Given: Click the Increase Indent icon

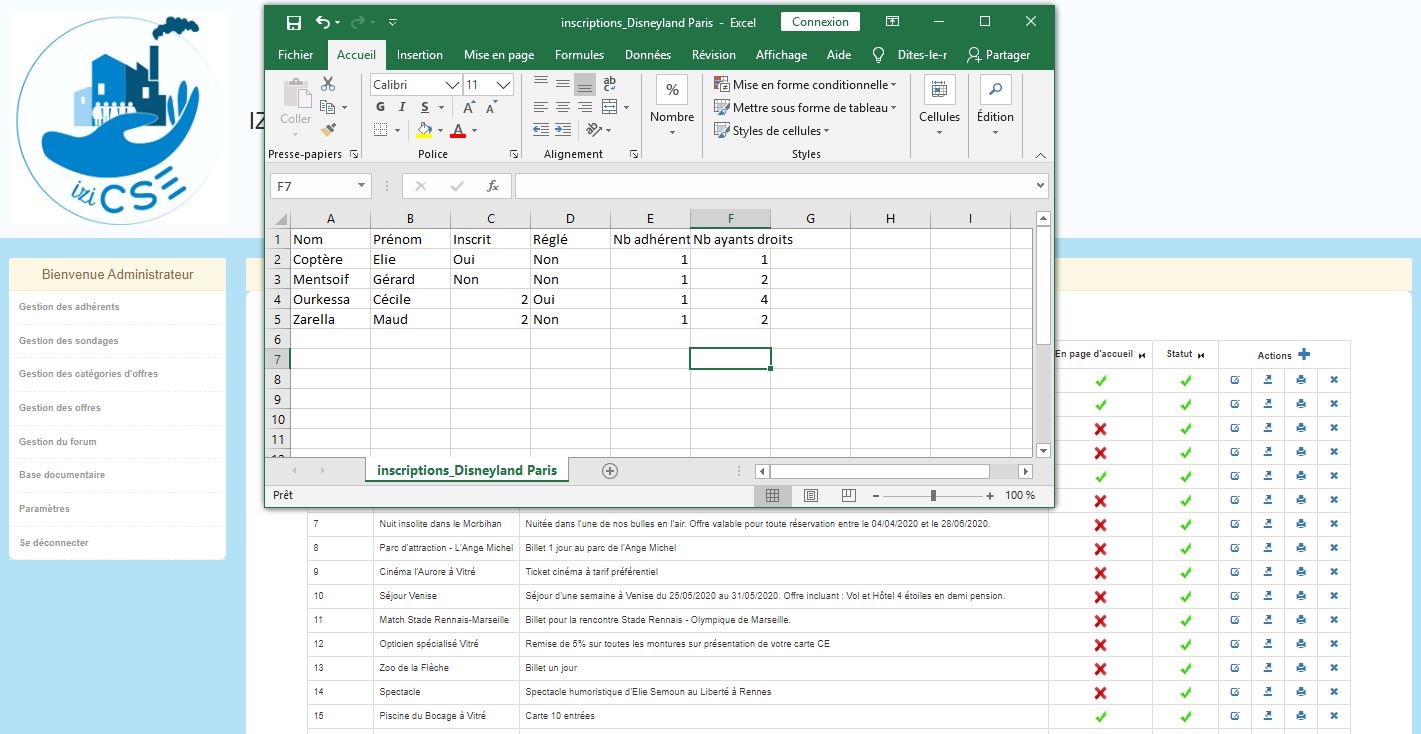Looking at the screenshot, I should (x=563, y=129).
